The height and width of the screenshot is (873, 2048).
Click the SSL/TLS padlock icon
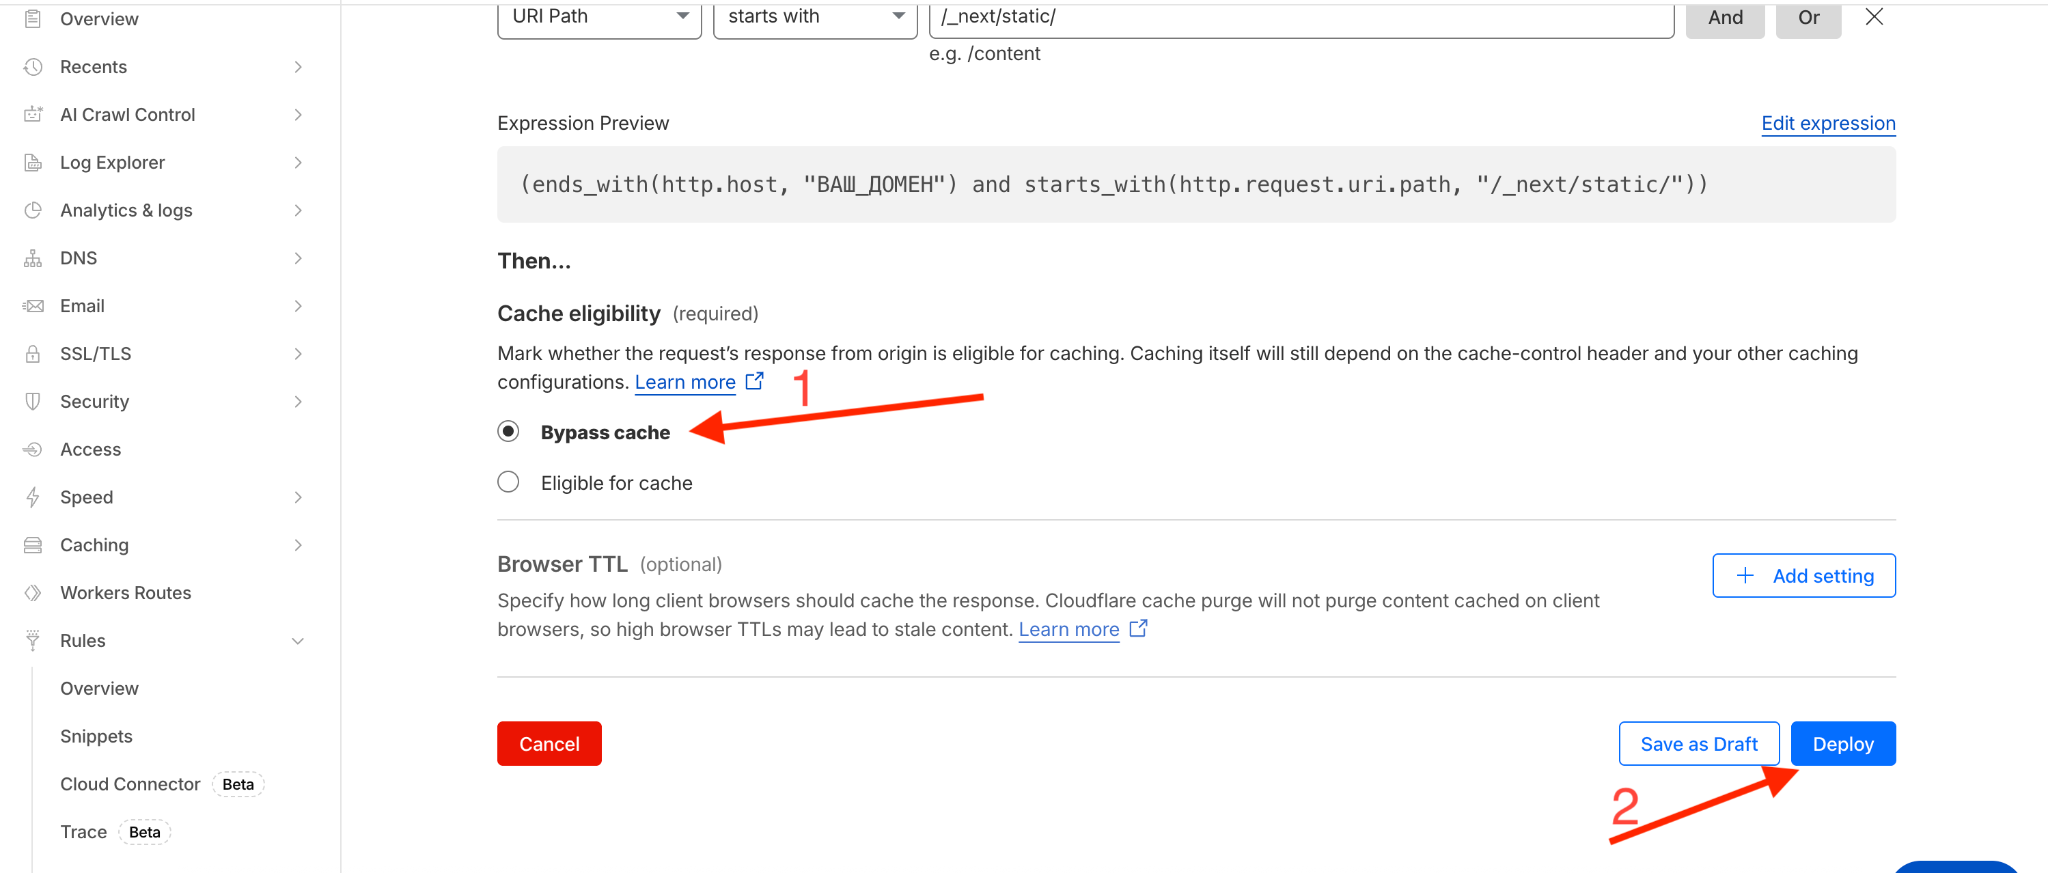33,354
